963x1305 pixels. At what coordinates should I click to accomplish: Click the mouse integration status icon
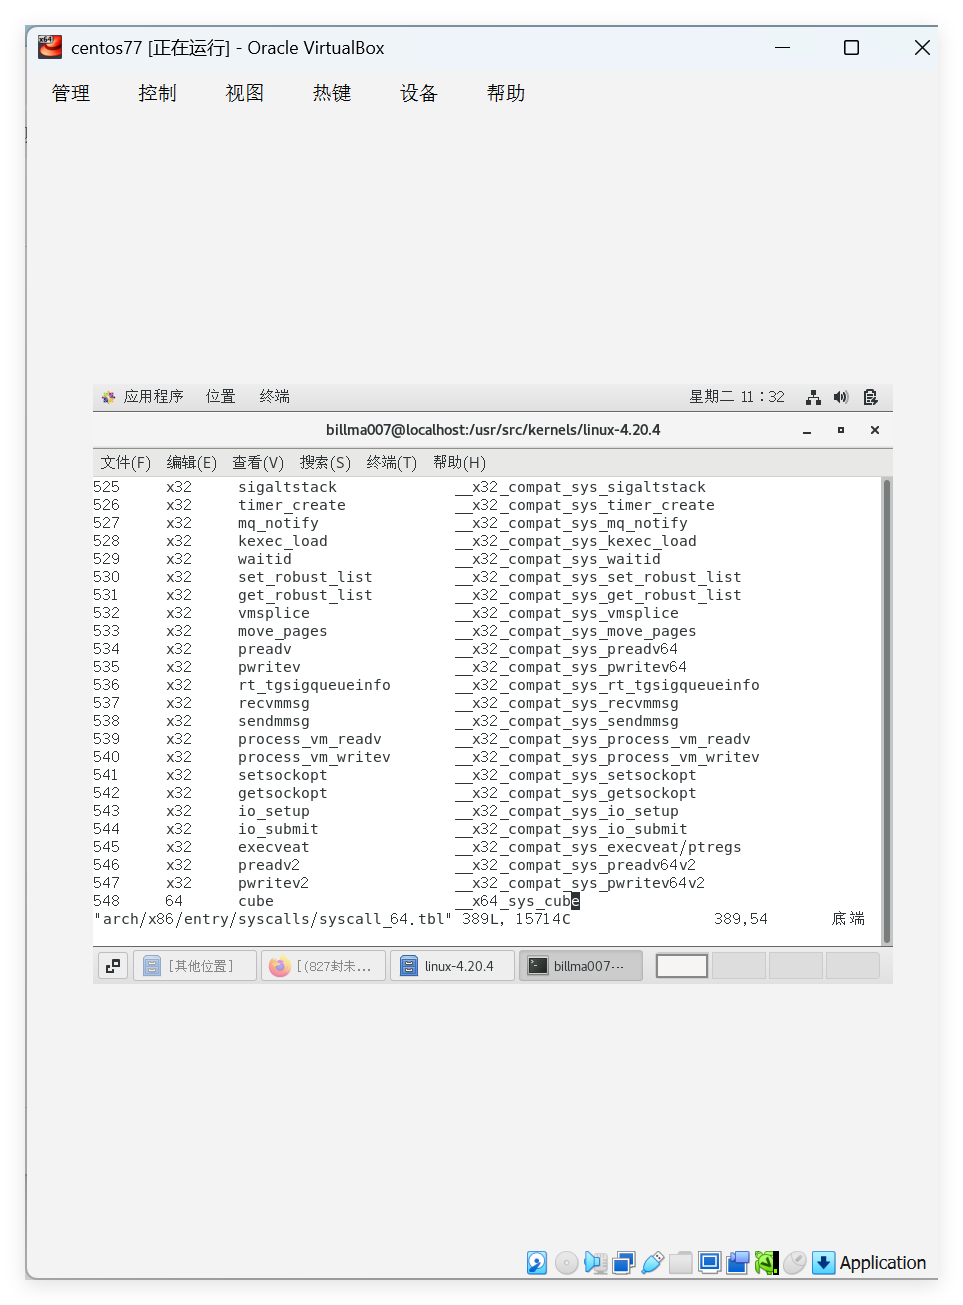(x=795, y=1263)
